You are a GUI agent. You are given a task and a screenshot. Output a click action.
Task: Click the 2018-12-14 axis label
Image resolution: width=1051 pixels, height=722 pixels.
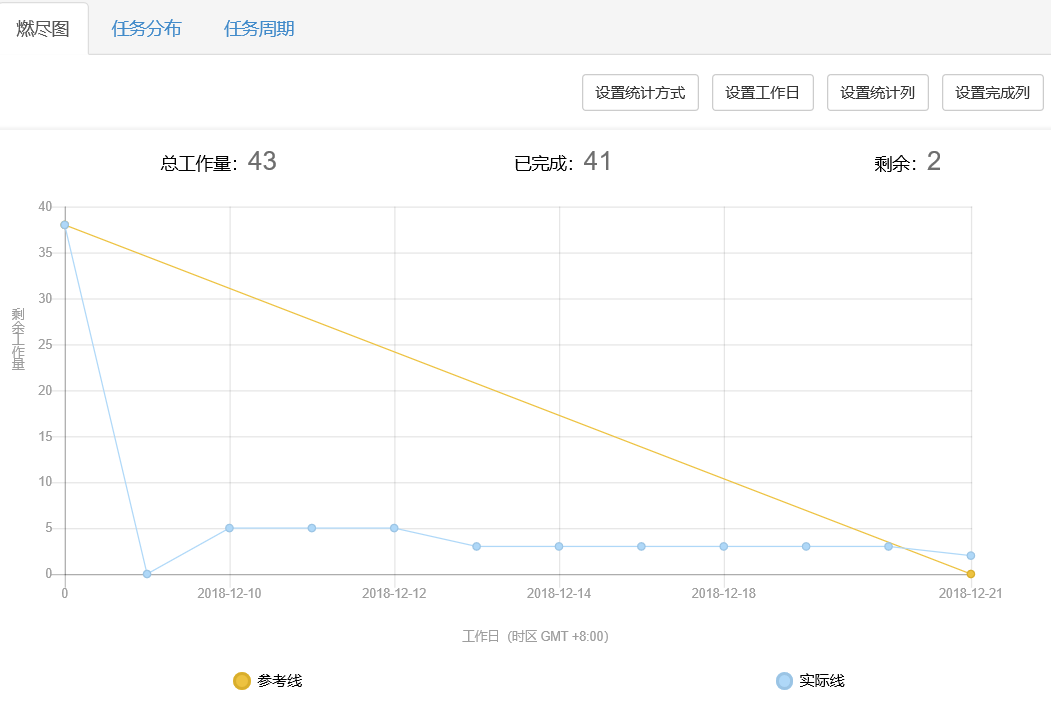[559, 594]
